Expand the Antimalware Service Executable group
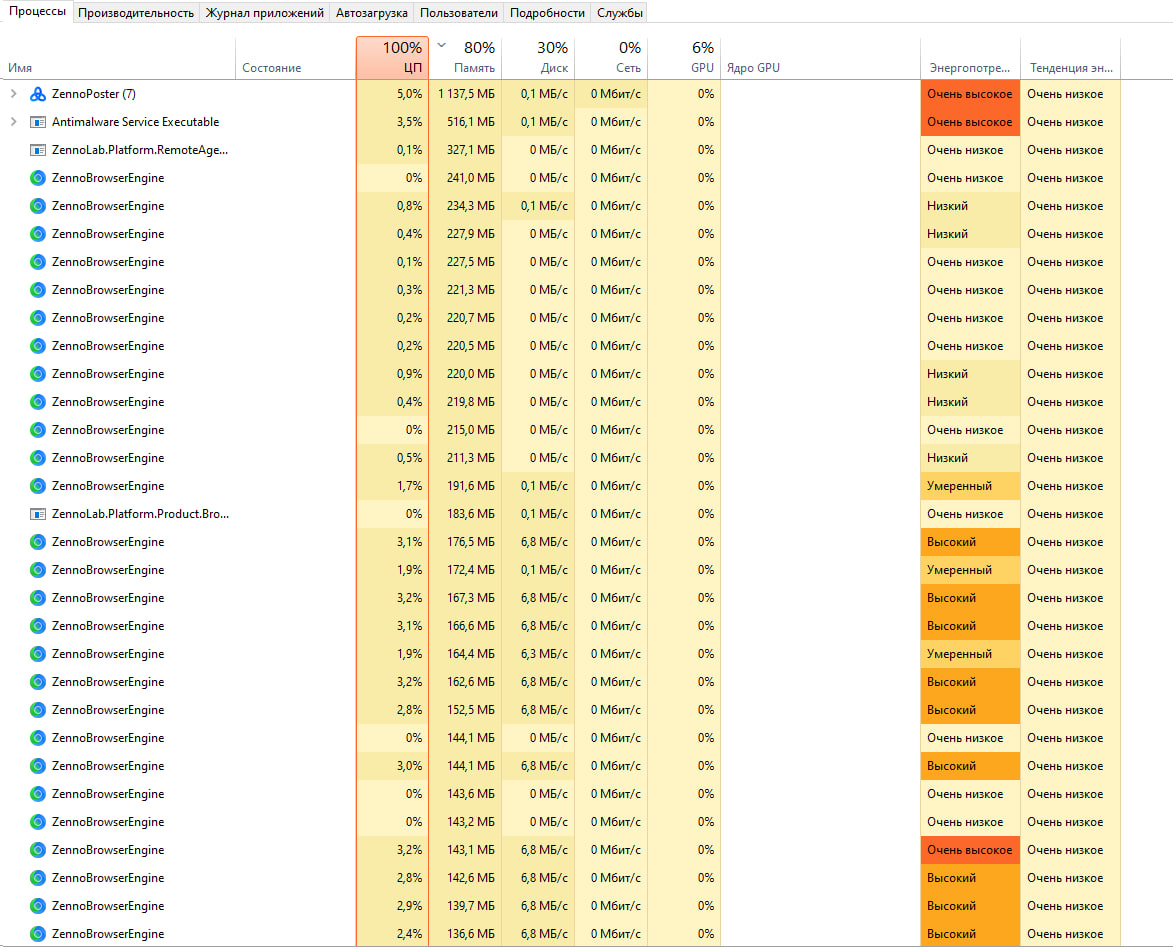The width and height of the screenshot is (1173, 949). tap(13, 122)
